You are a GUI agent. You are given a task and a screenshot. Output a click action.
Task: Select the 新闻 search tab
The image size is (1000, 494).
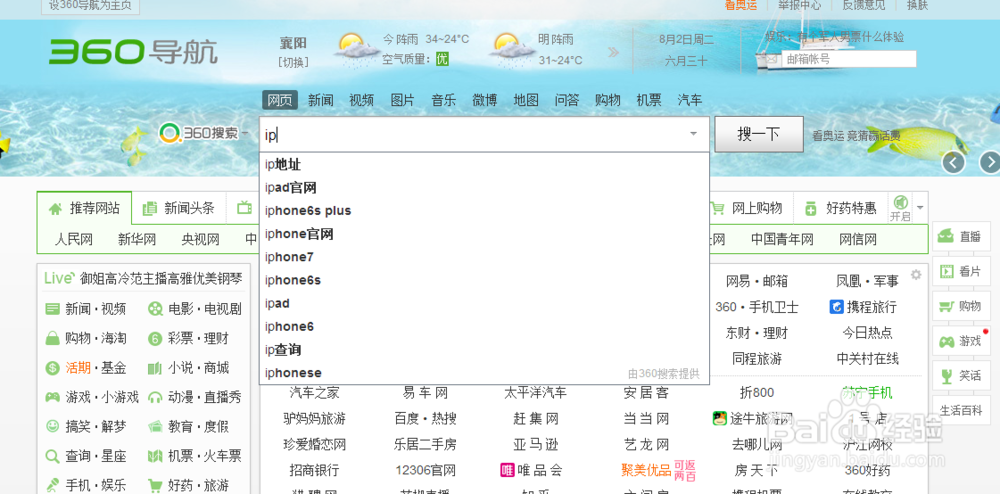(x=320, y=100)
